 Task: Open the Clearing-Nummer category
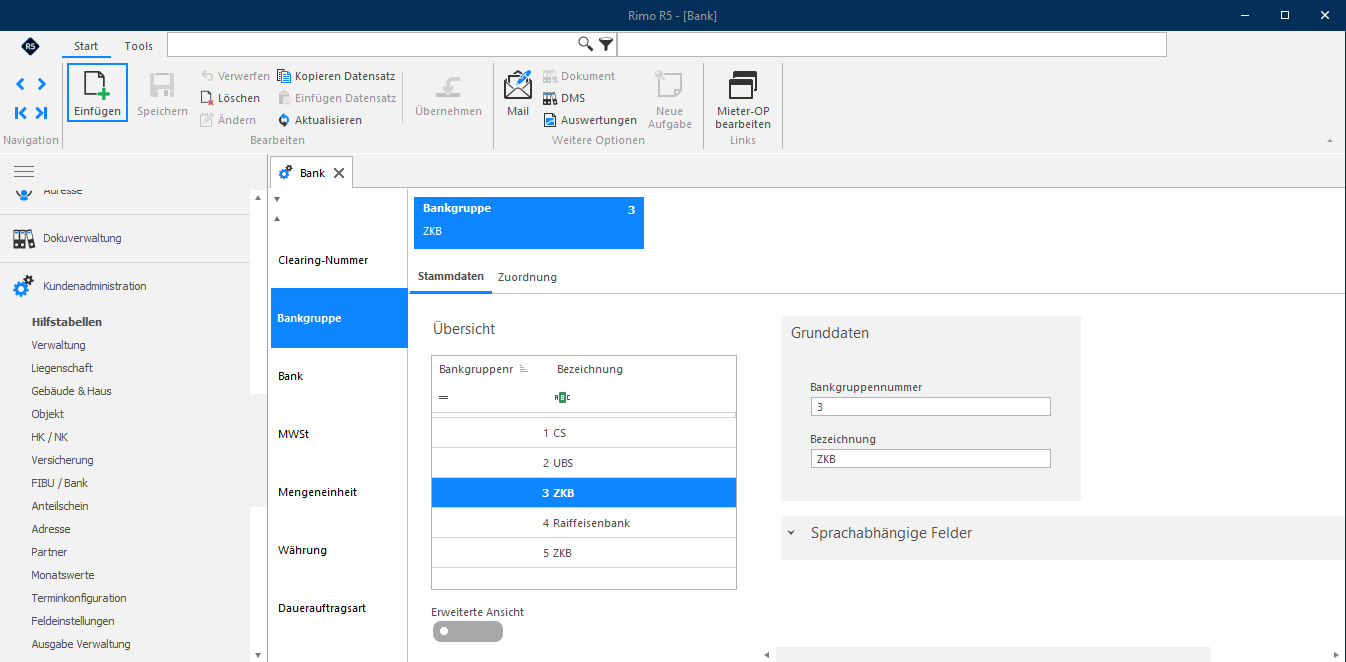(x=339, y=260)
